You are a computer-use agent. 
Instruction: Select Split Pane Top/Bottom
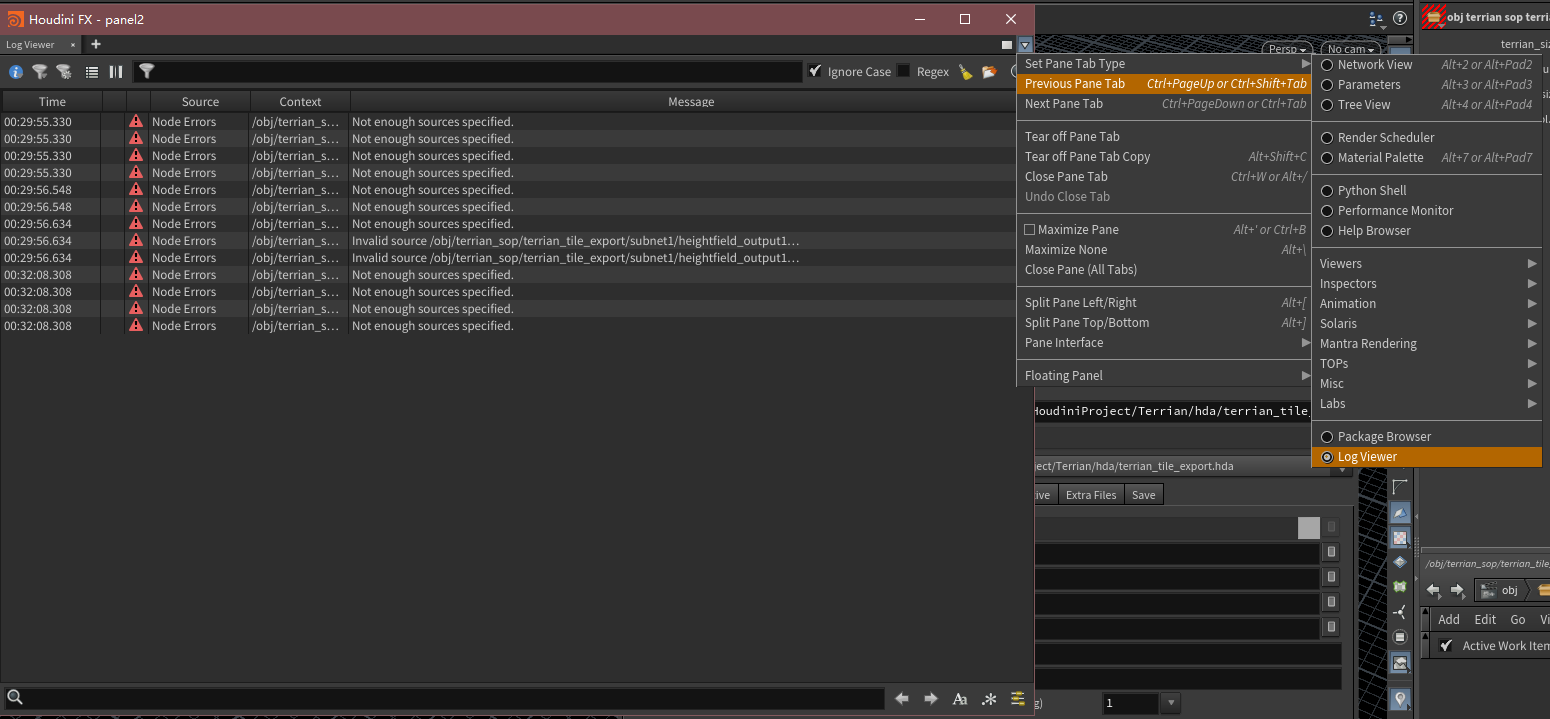click(x=1165, y=323)
